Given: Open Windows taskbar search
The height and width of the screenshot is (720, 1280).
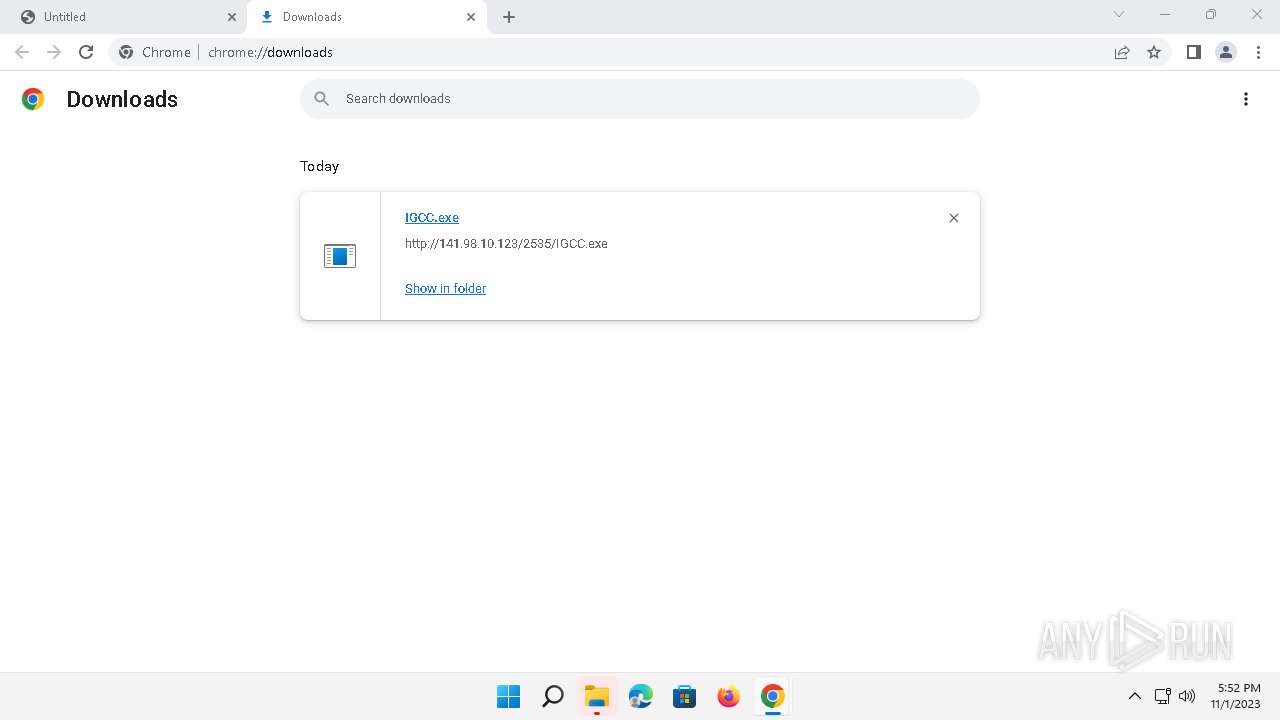Looking at the screenshot, I should coord(552,696).
